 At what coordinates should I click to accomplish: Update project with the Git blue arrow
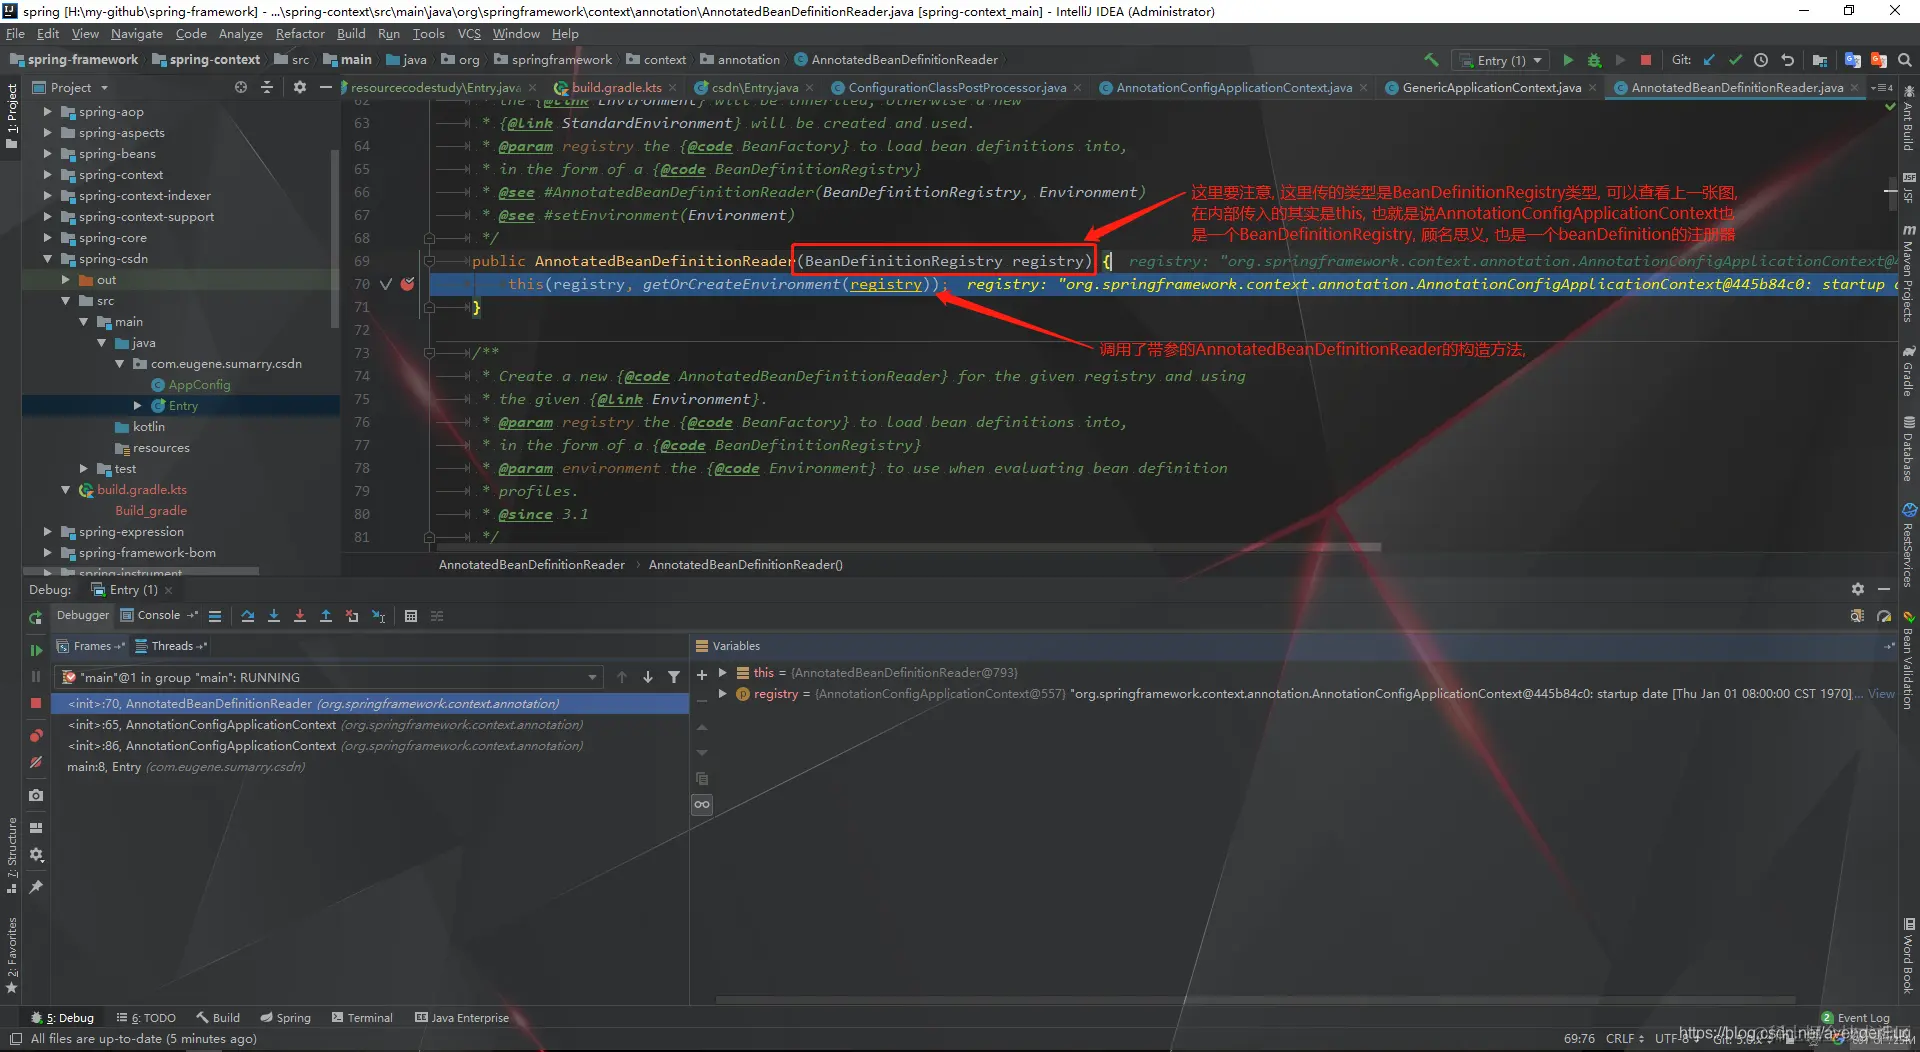click(1709, 60)
